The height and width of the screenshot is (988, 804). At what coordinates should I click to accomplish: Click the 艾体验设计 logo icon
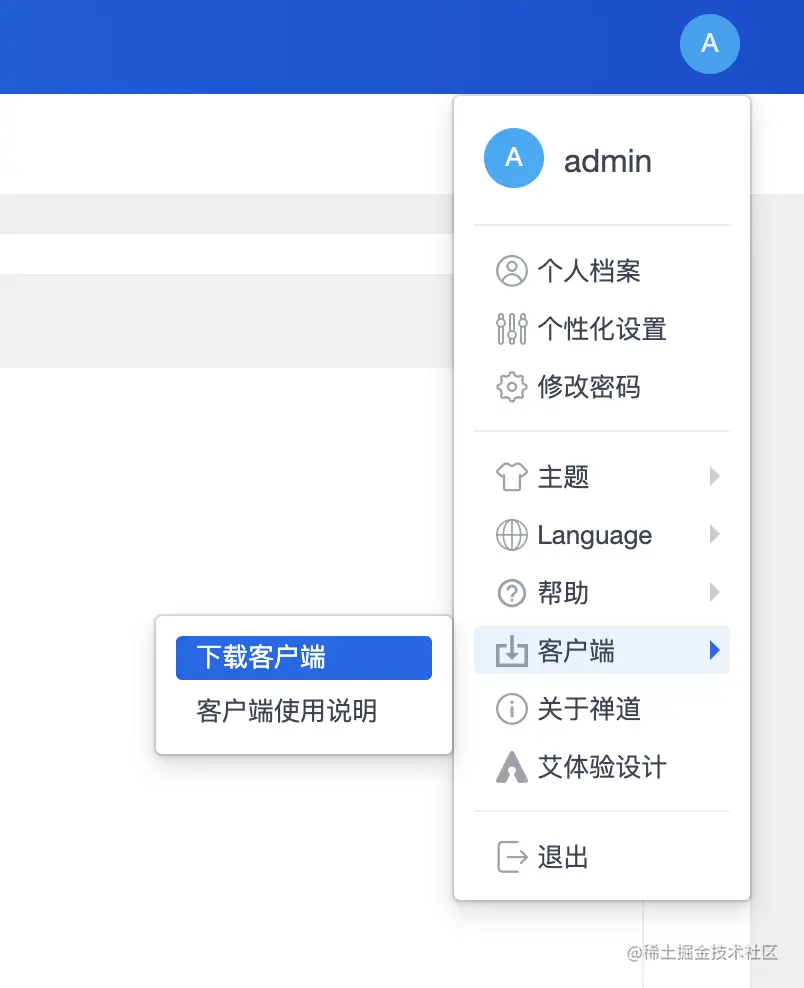tap(512, 767)
